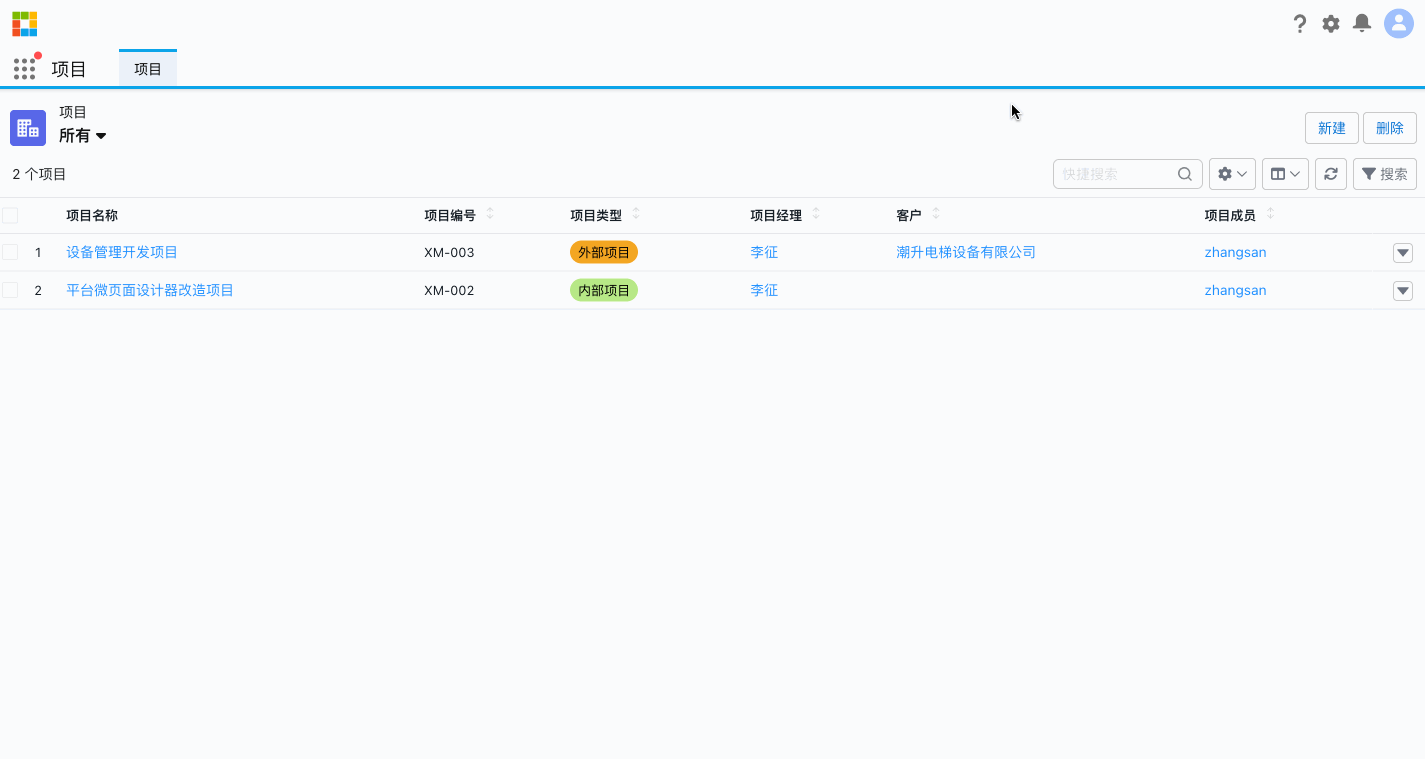
Task: Open the app launcher grid icon
Action: pyautogui.click(x=24, y=68)
